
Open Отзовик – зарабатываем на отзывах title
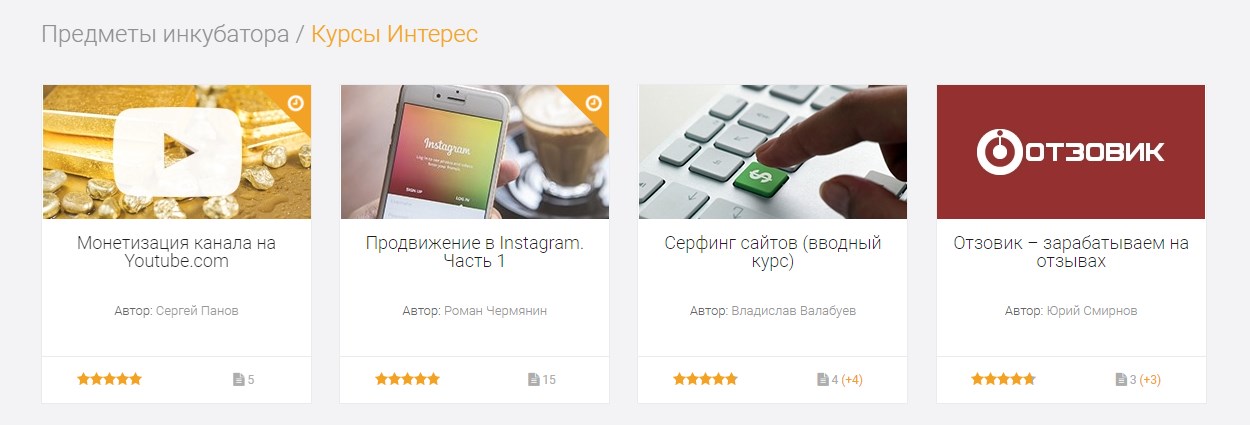(x=1071, y=252)
